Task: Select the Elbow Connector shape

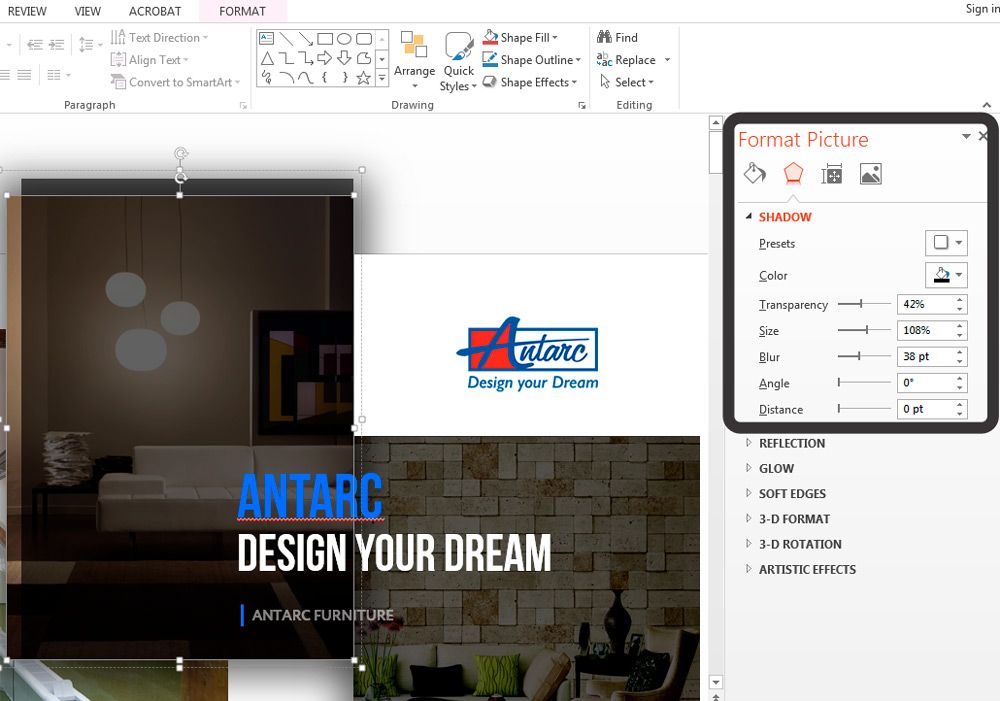Action: coord(286,59)
